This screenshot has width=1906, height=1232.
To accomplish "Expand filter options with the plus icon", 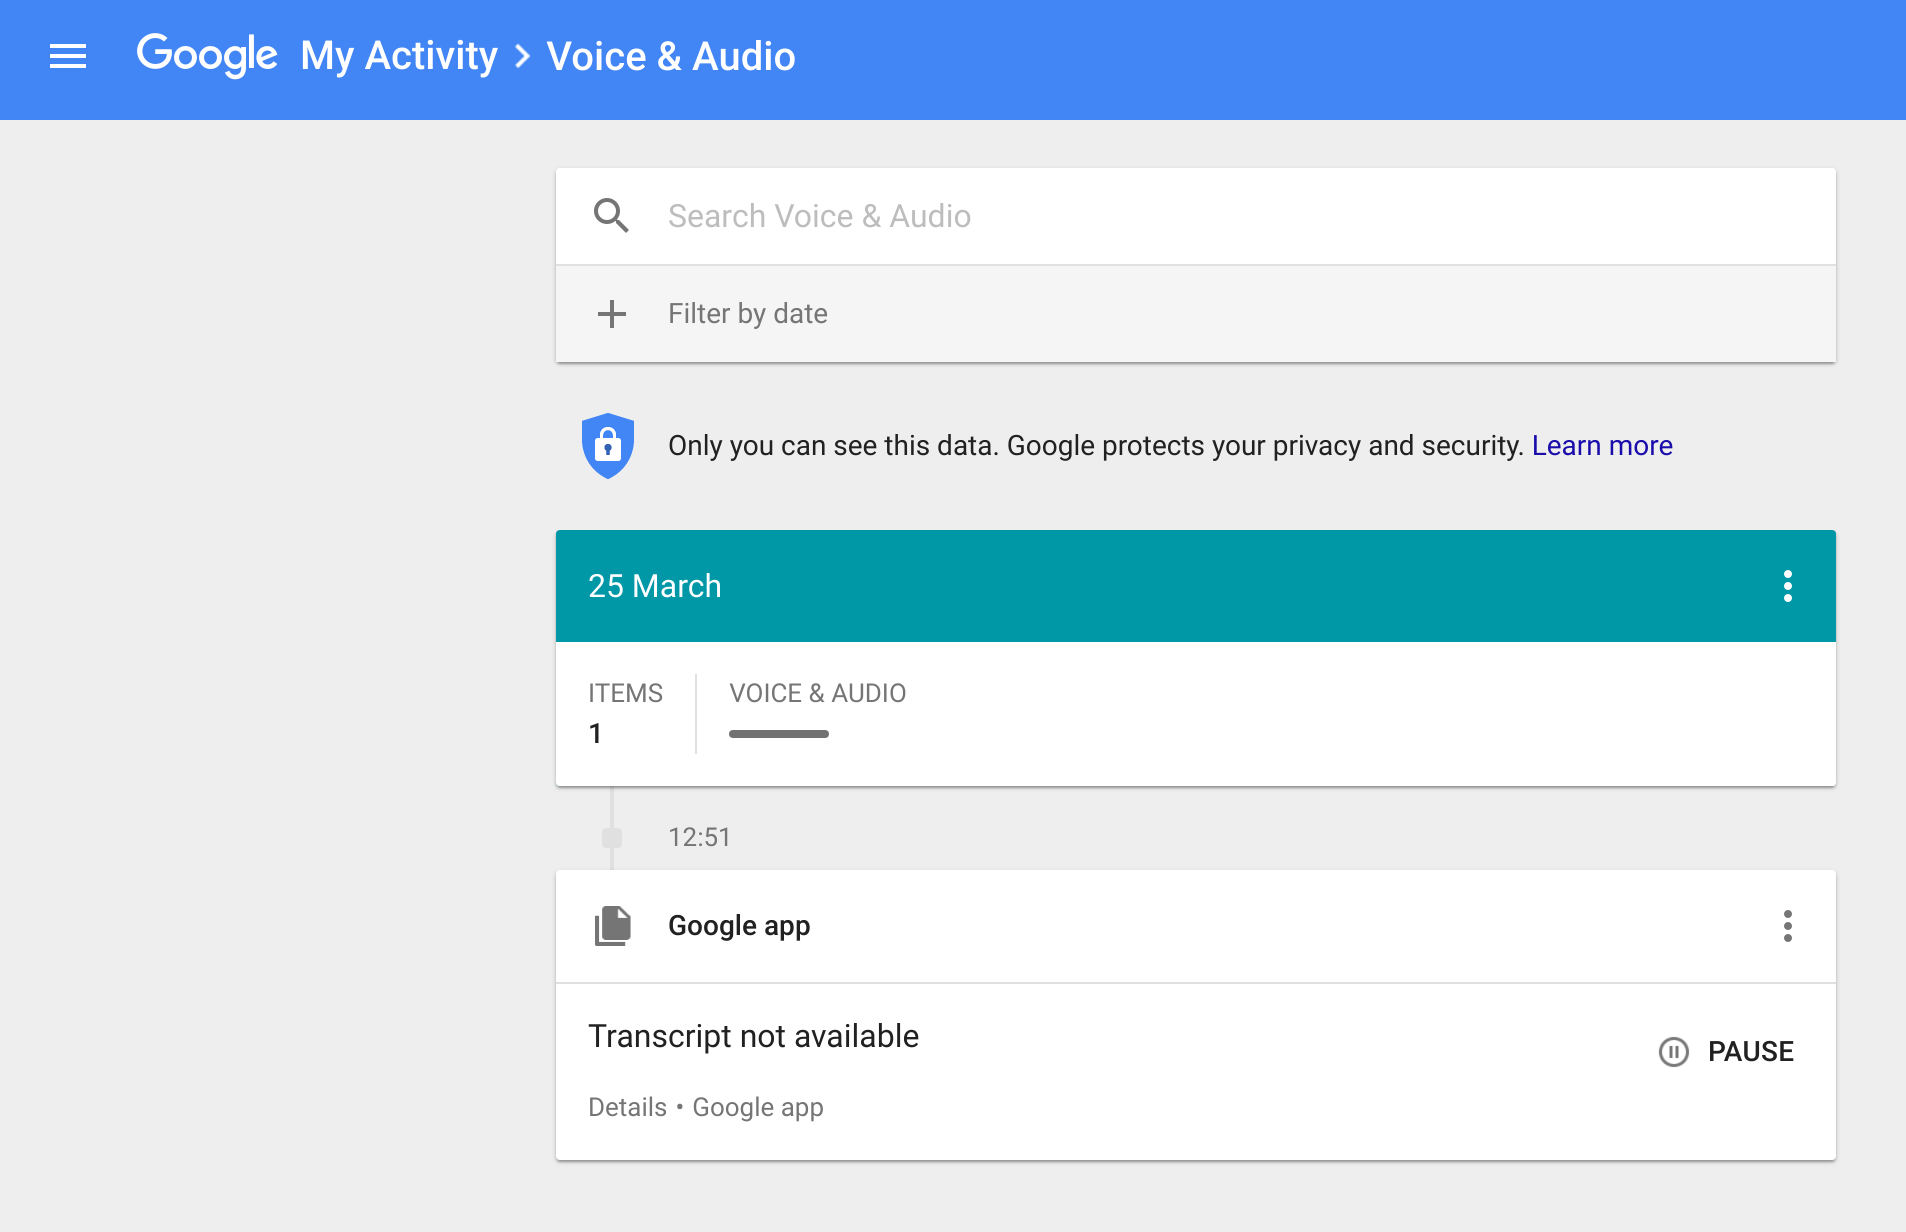I will [x=611, y=314].
